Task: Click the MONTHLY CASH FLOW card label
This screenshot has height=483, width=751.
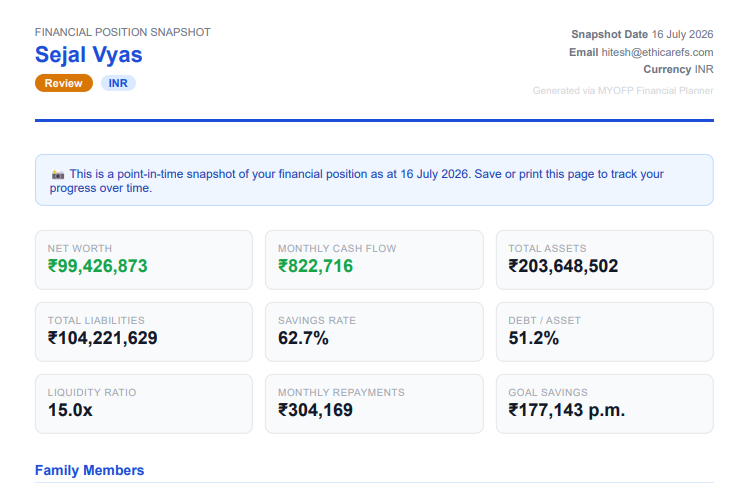Action: (x=337, y=248)
